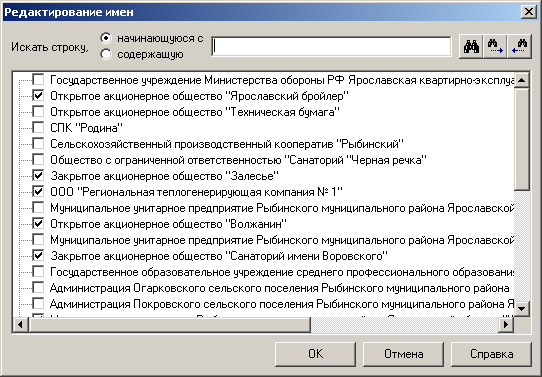This screenshot has height=377, width=542.
Task: Click the vertical scrollbar down arrow
Action: tap(522, 308)
